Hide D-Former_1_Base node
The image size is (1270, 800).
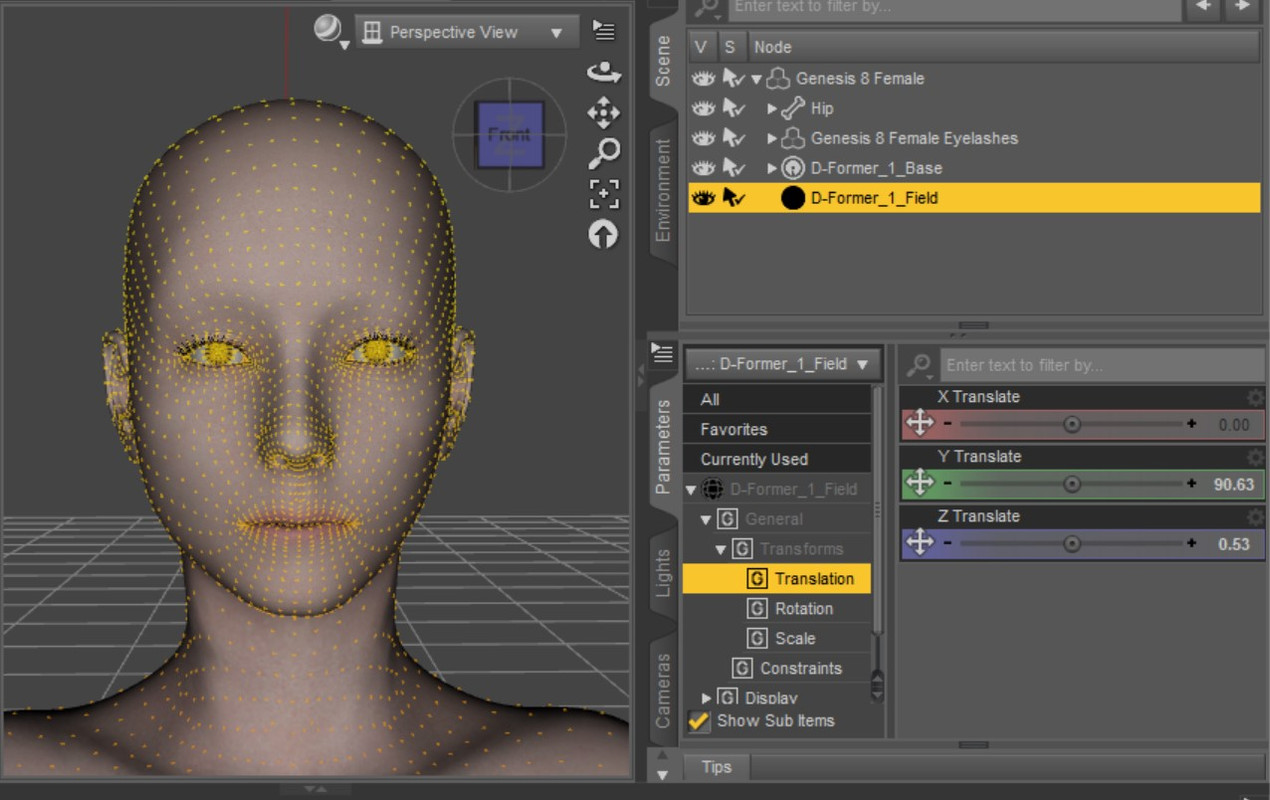[704, 168]
